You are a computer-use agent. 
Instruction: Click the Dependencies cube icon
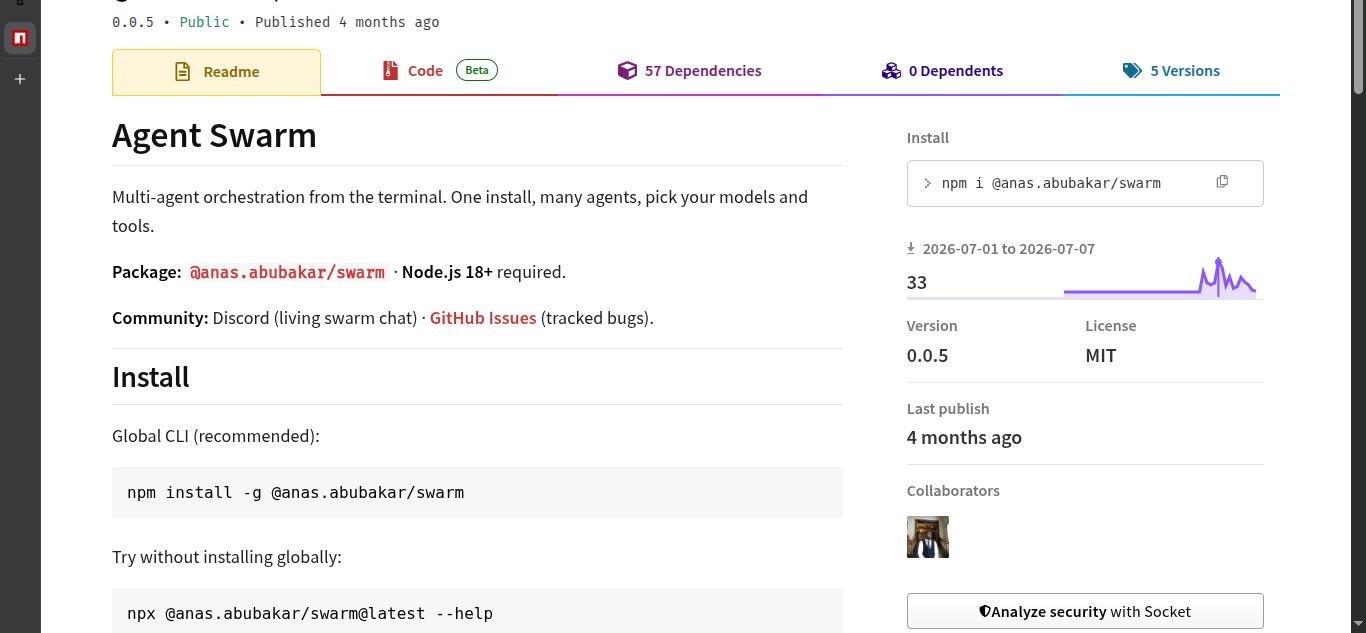pos(627,71)
